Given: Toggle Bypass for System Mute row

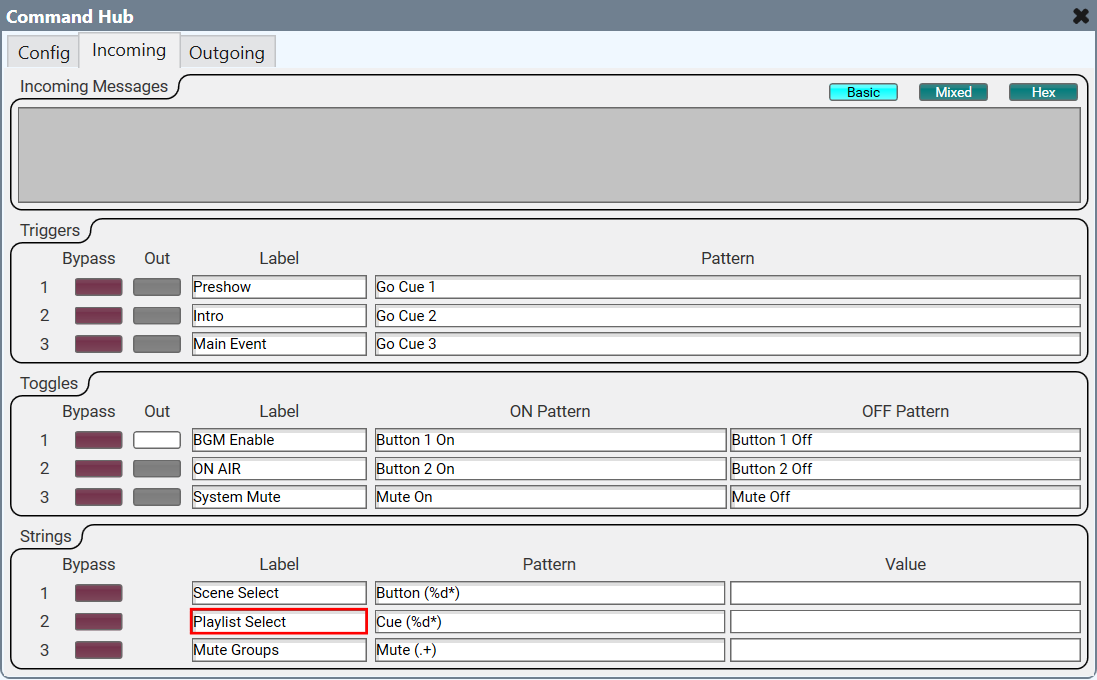Looking at the screenshot, I should pyautogui.click(x=98, y=497).
